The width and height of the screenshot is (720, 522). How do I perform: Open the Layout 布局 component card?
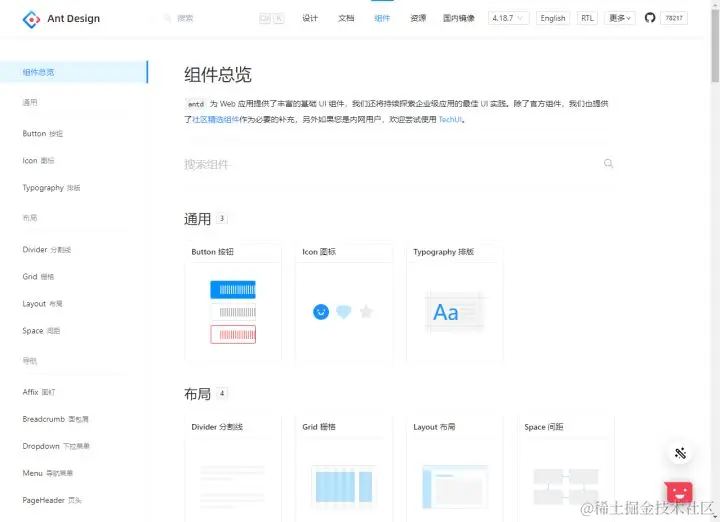click(x=455, y=469)
